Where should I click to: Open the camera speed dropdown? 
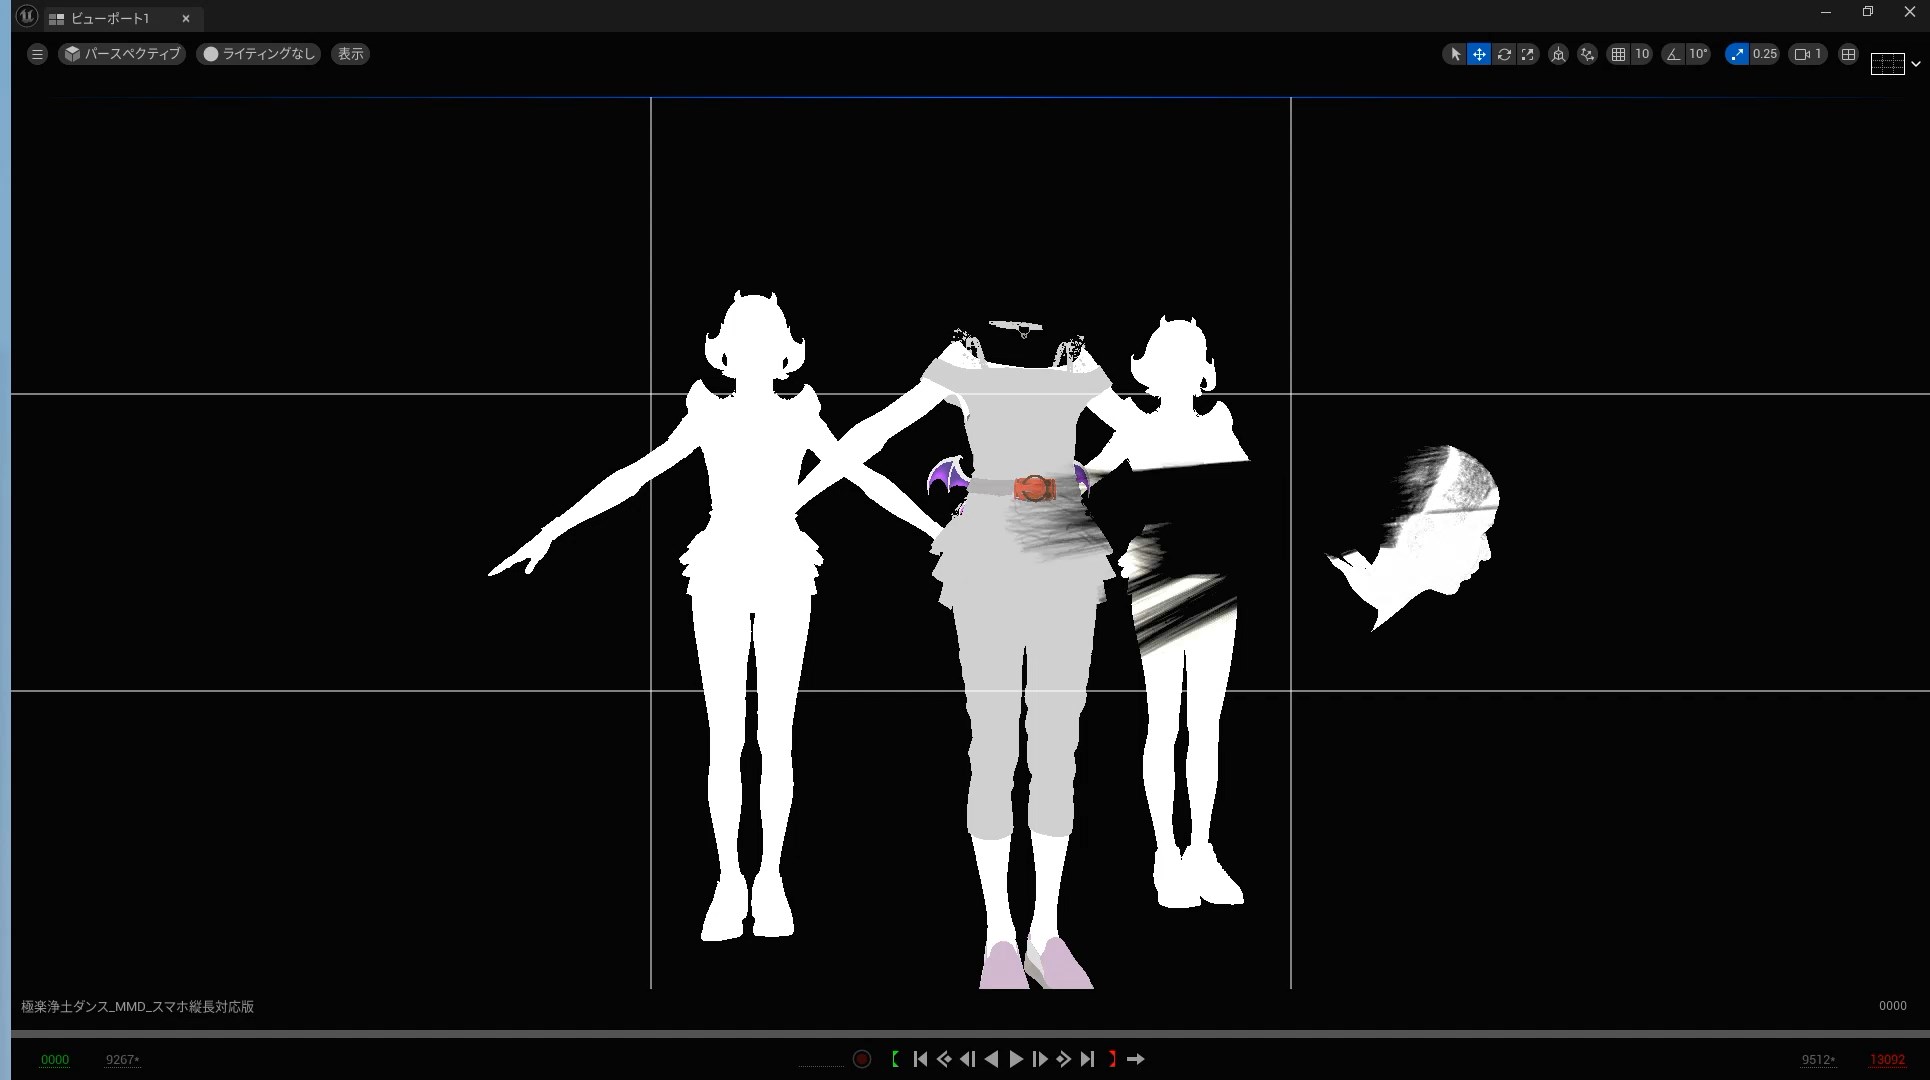tap(1808, 54)
